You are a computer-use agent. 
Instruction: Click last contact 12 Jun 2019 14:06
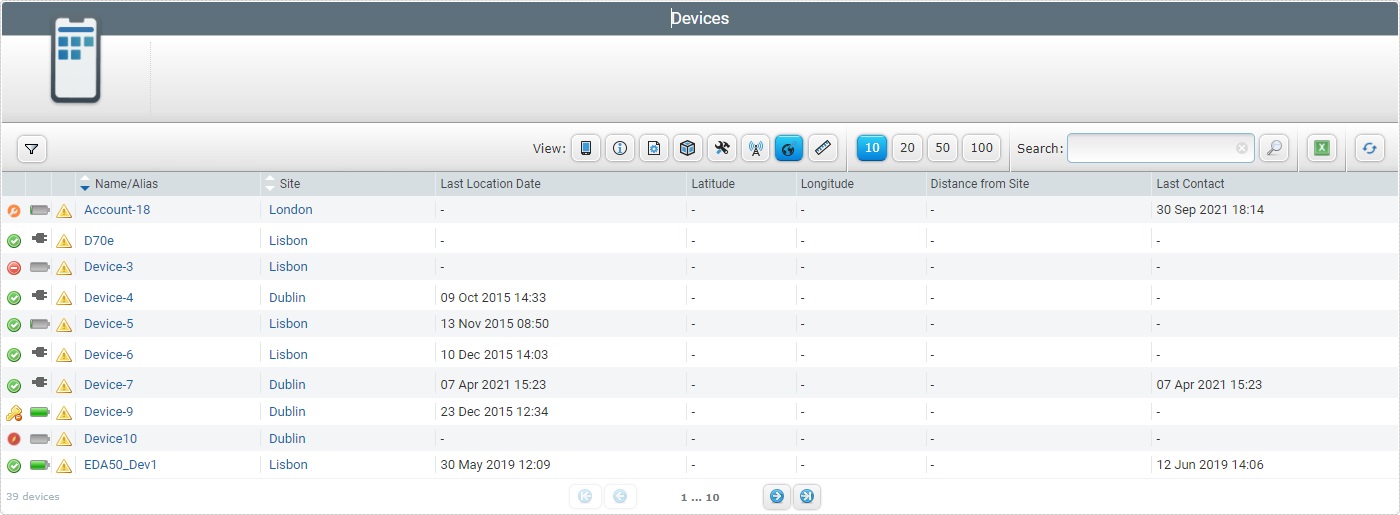pyautogui.click(x=1211, y=465)
